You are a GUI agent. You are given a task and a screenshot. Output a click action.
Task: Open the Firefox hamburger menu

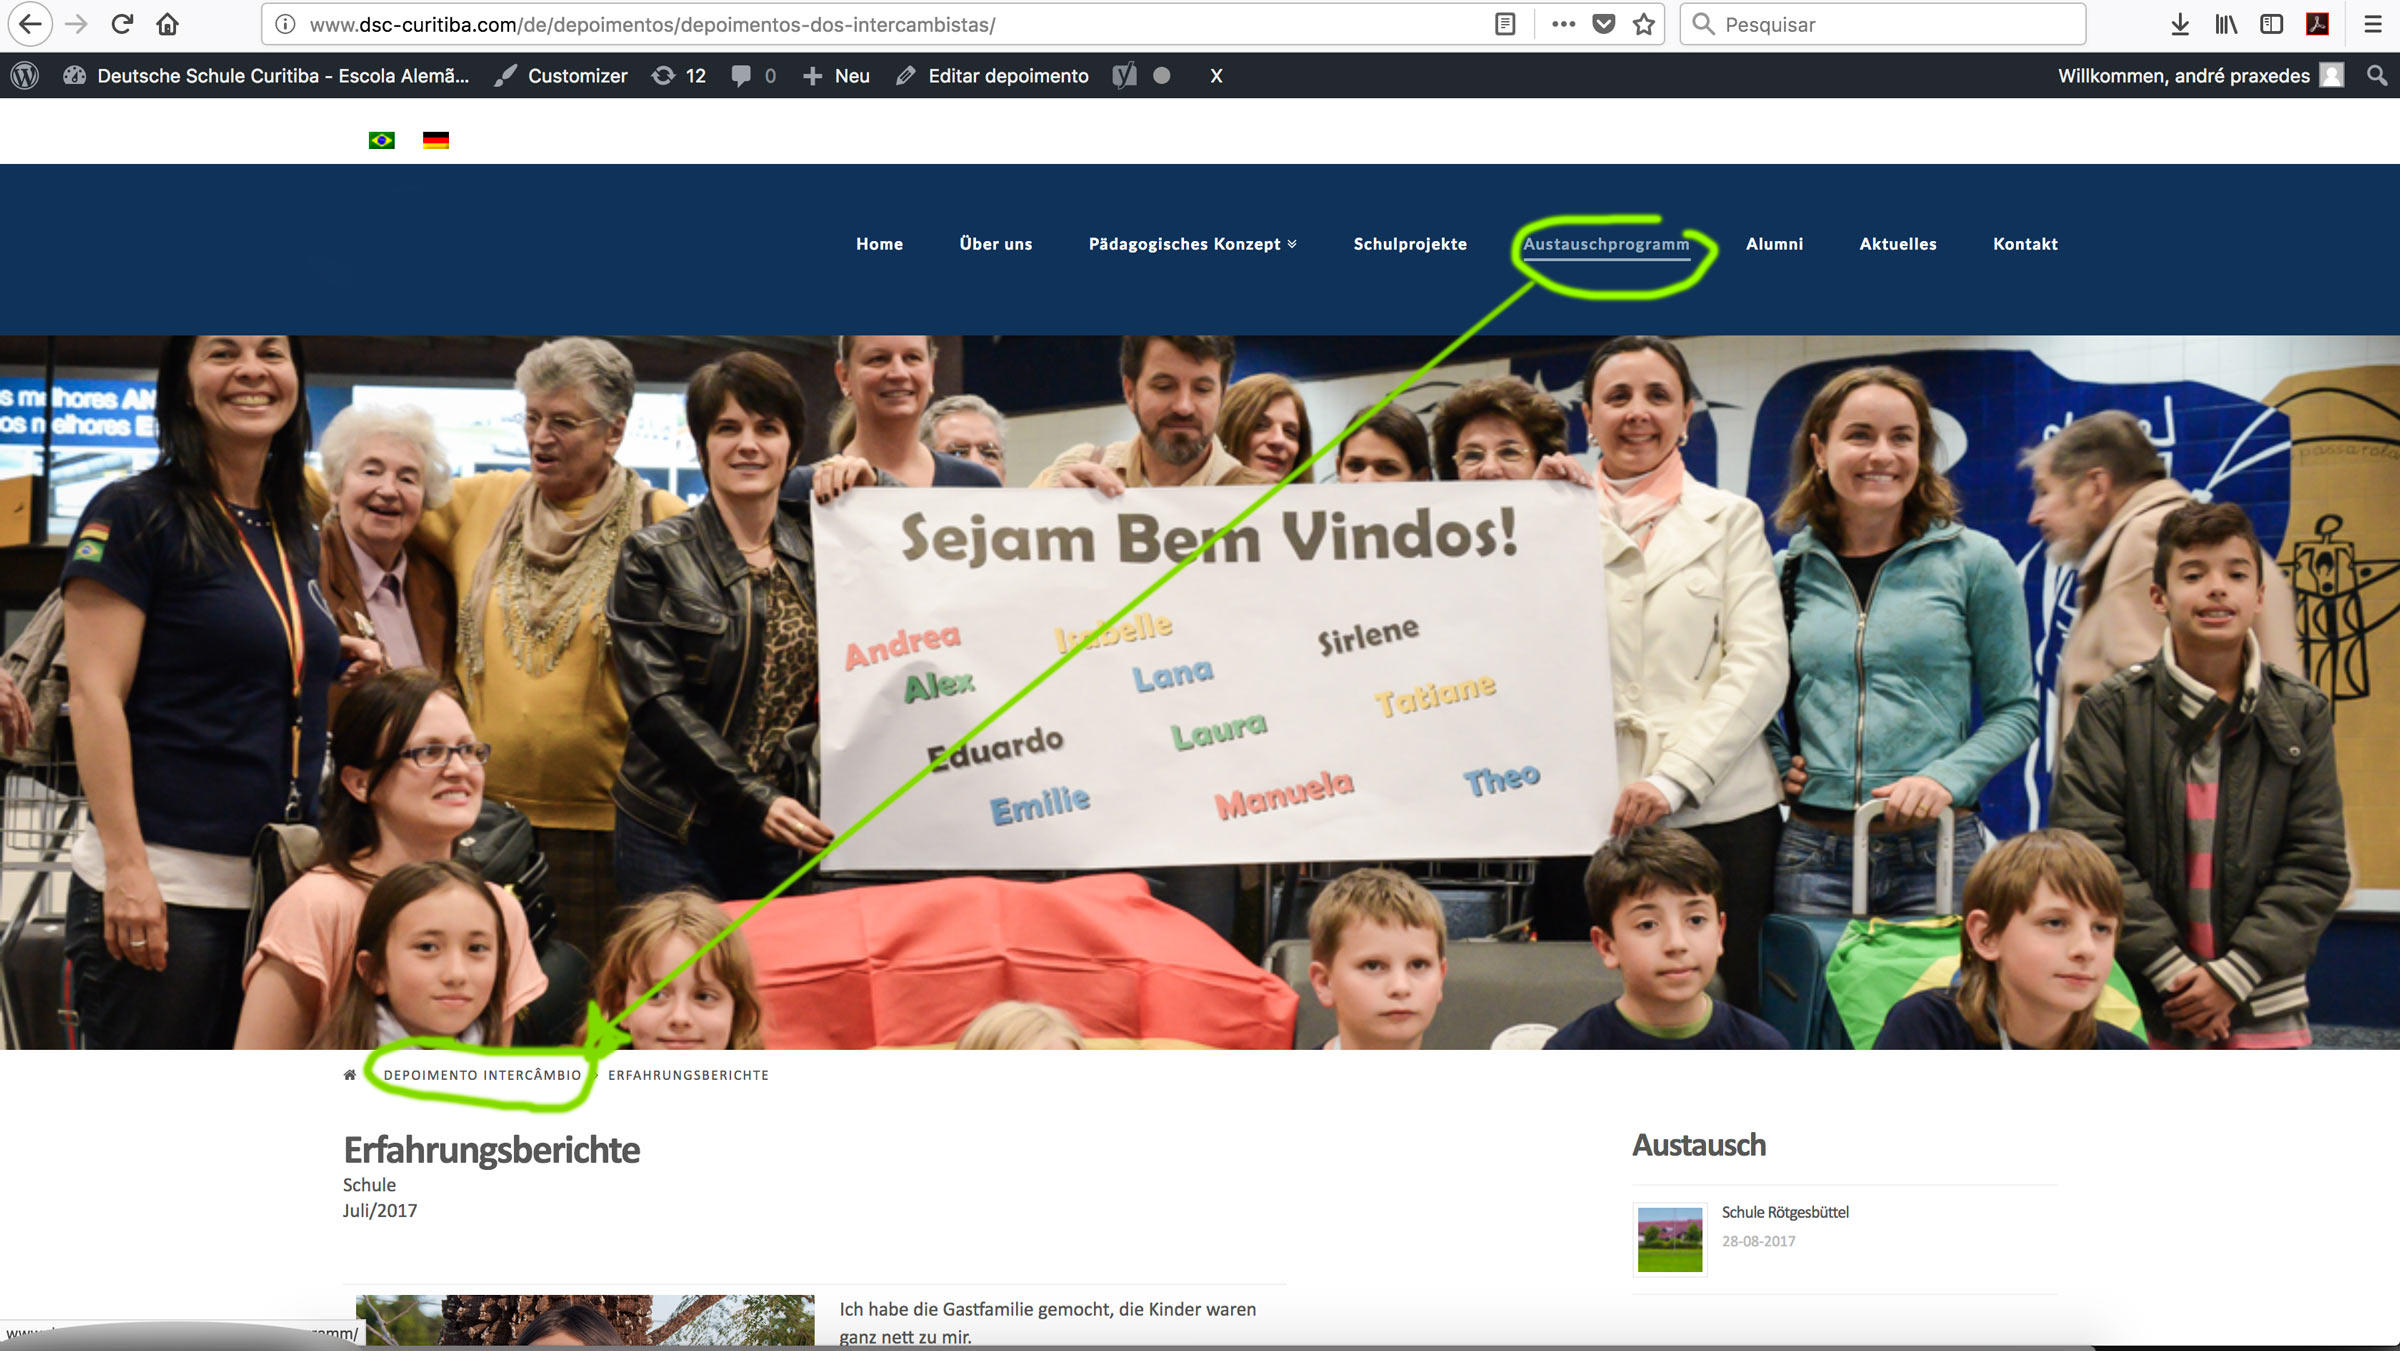point(2372,24)
